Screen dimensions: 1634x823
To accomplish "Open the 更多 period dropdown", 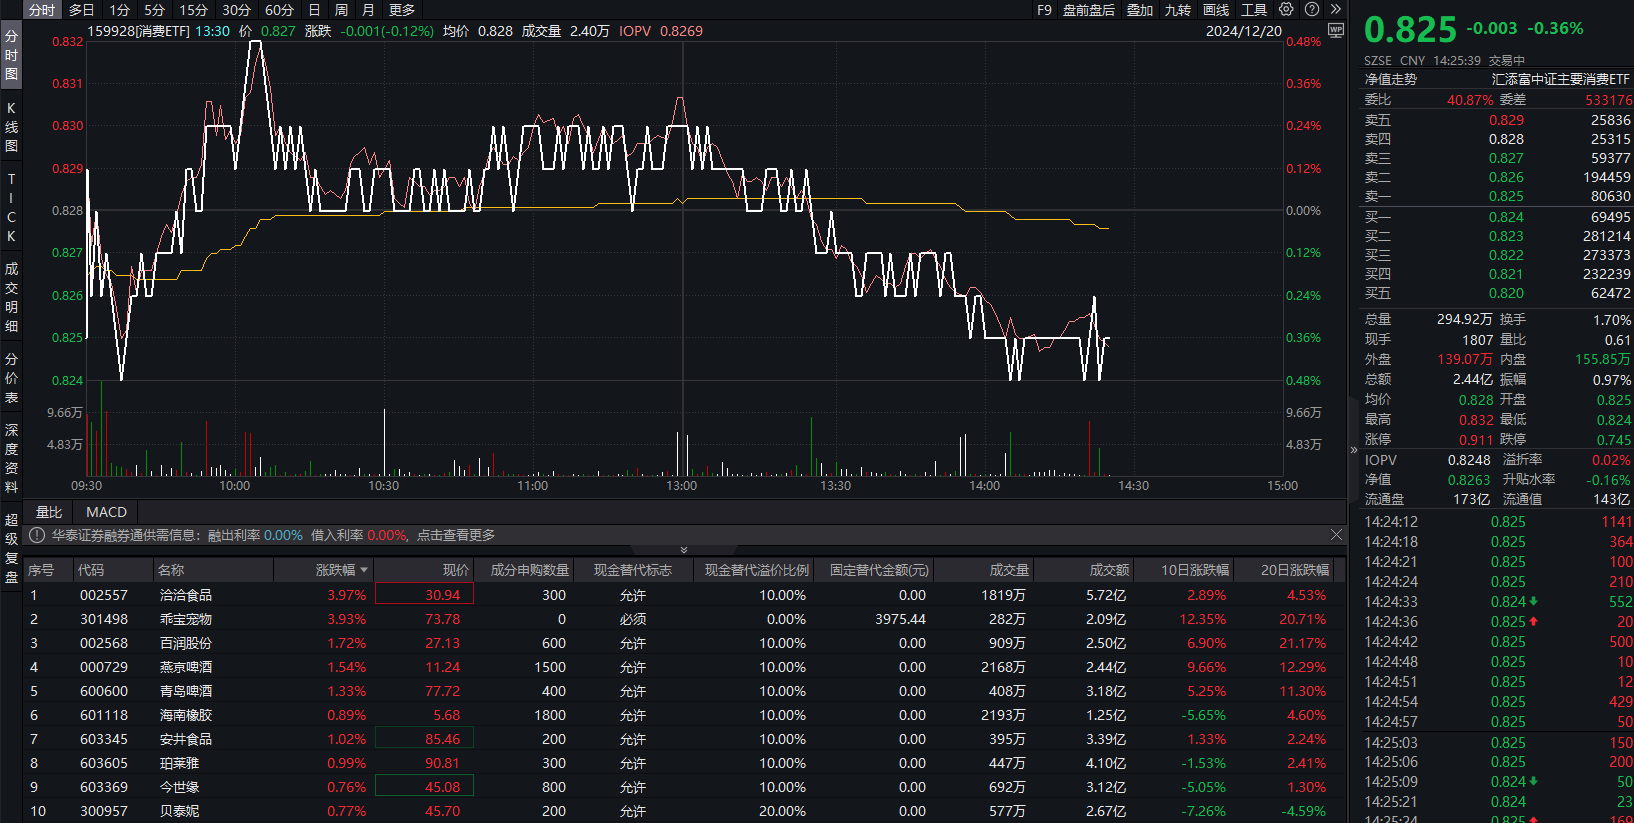I will click(x=402, y=10).
